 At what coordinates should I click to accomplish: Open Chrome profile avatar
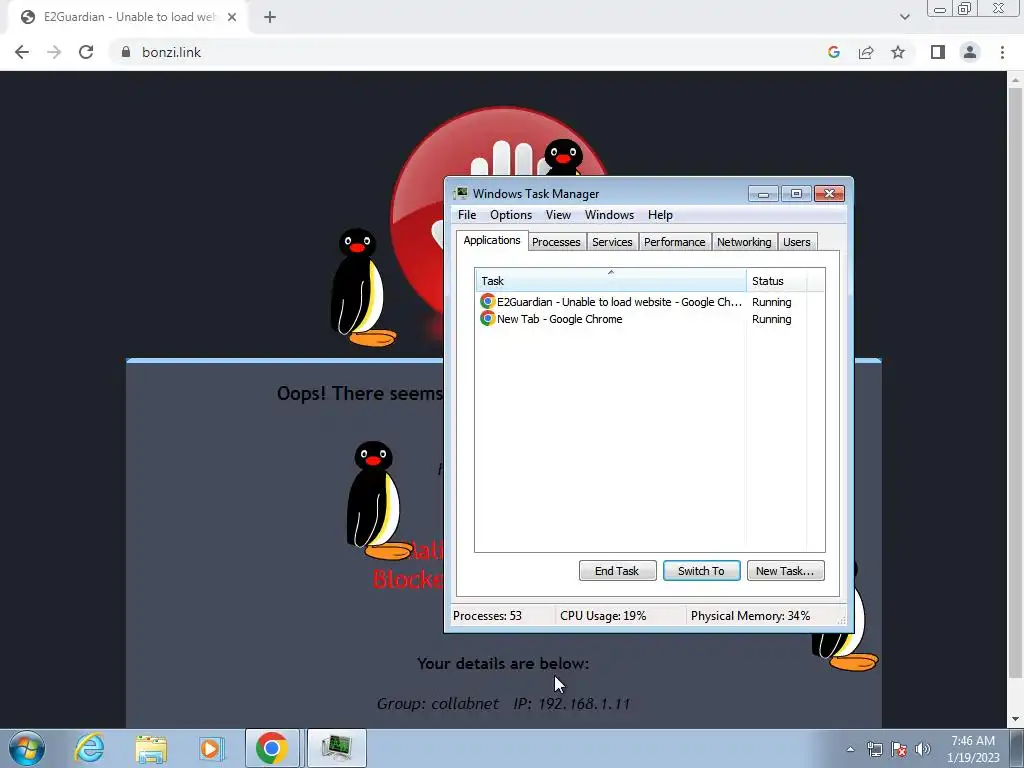point(970,52)
